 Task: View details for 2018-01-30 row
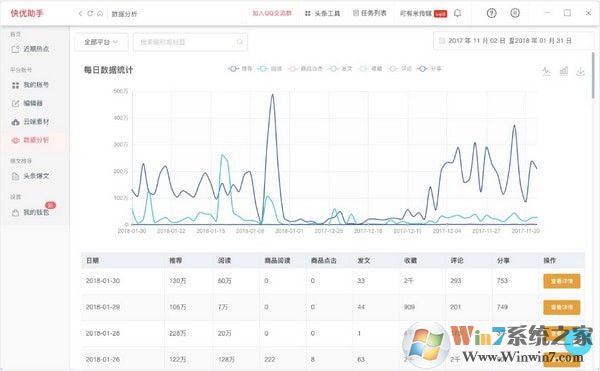562,281
